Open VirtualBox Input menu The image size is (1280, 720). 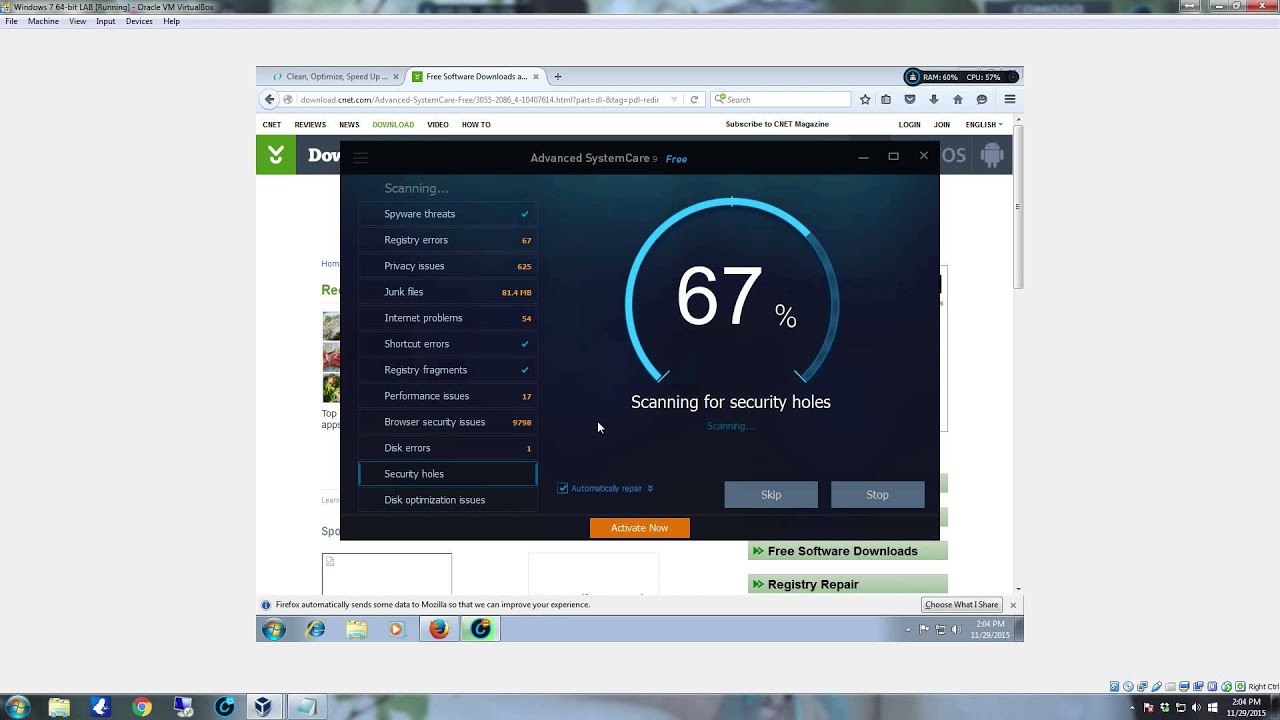point(105,21)
